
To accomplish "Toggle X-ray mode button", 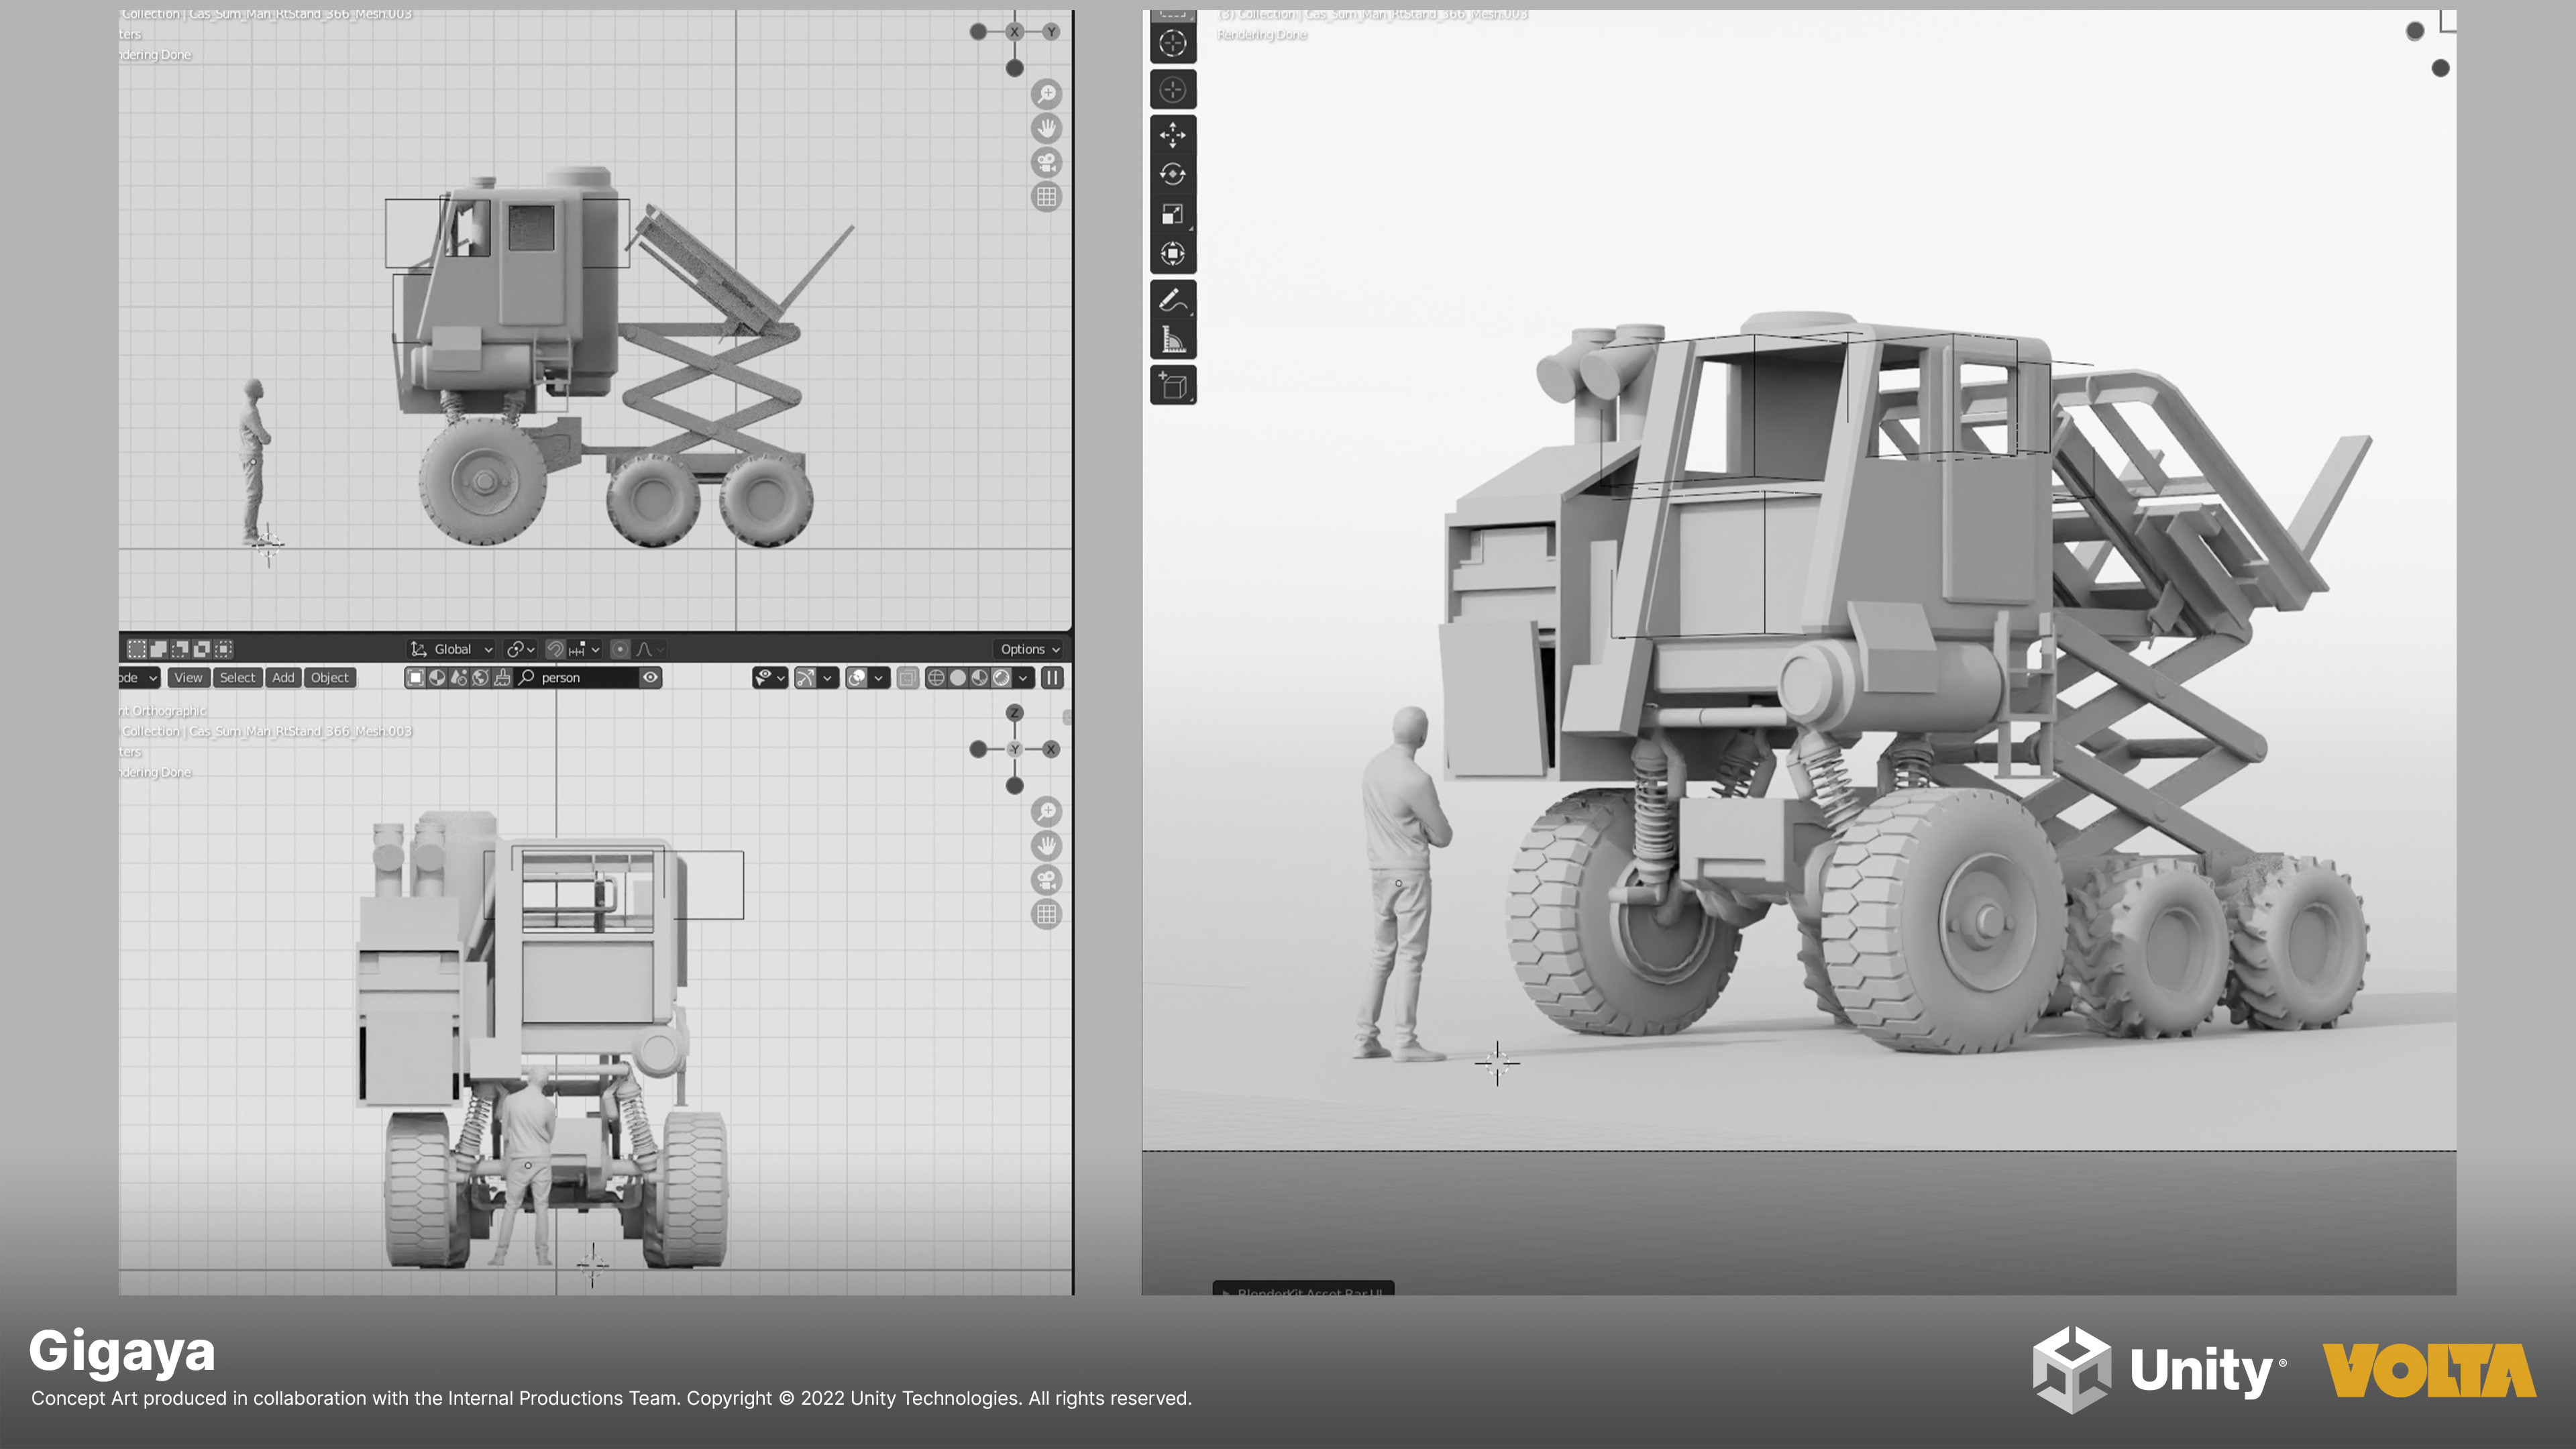I will (908, 678).
